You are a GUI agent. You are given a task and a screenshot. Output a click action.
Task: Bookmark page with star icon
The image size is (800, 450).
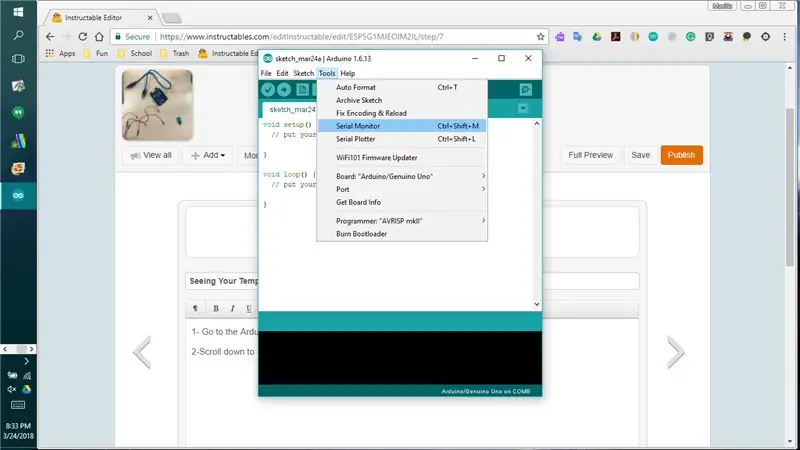[540, 37]
